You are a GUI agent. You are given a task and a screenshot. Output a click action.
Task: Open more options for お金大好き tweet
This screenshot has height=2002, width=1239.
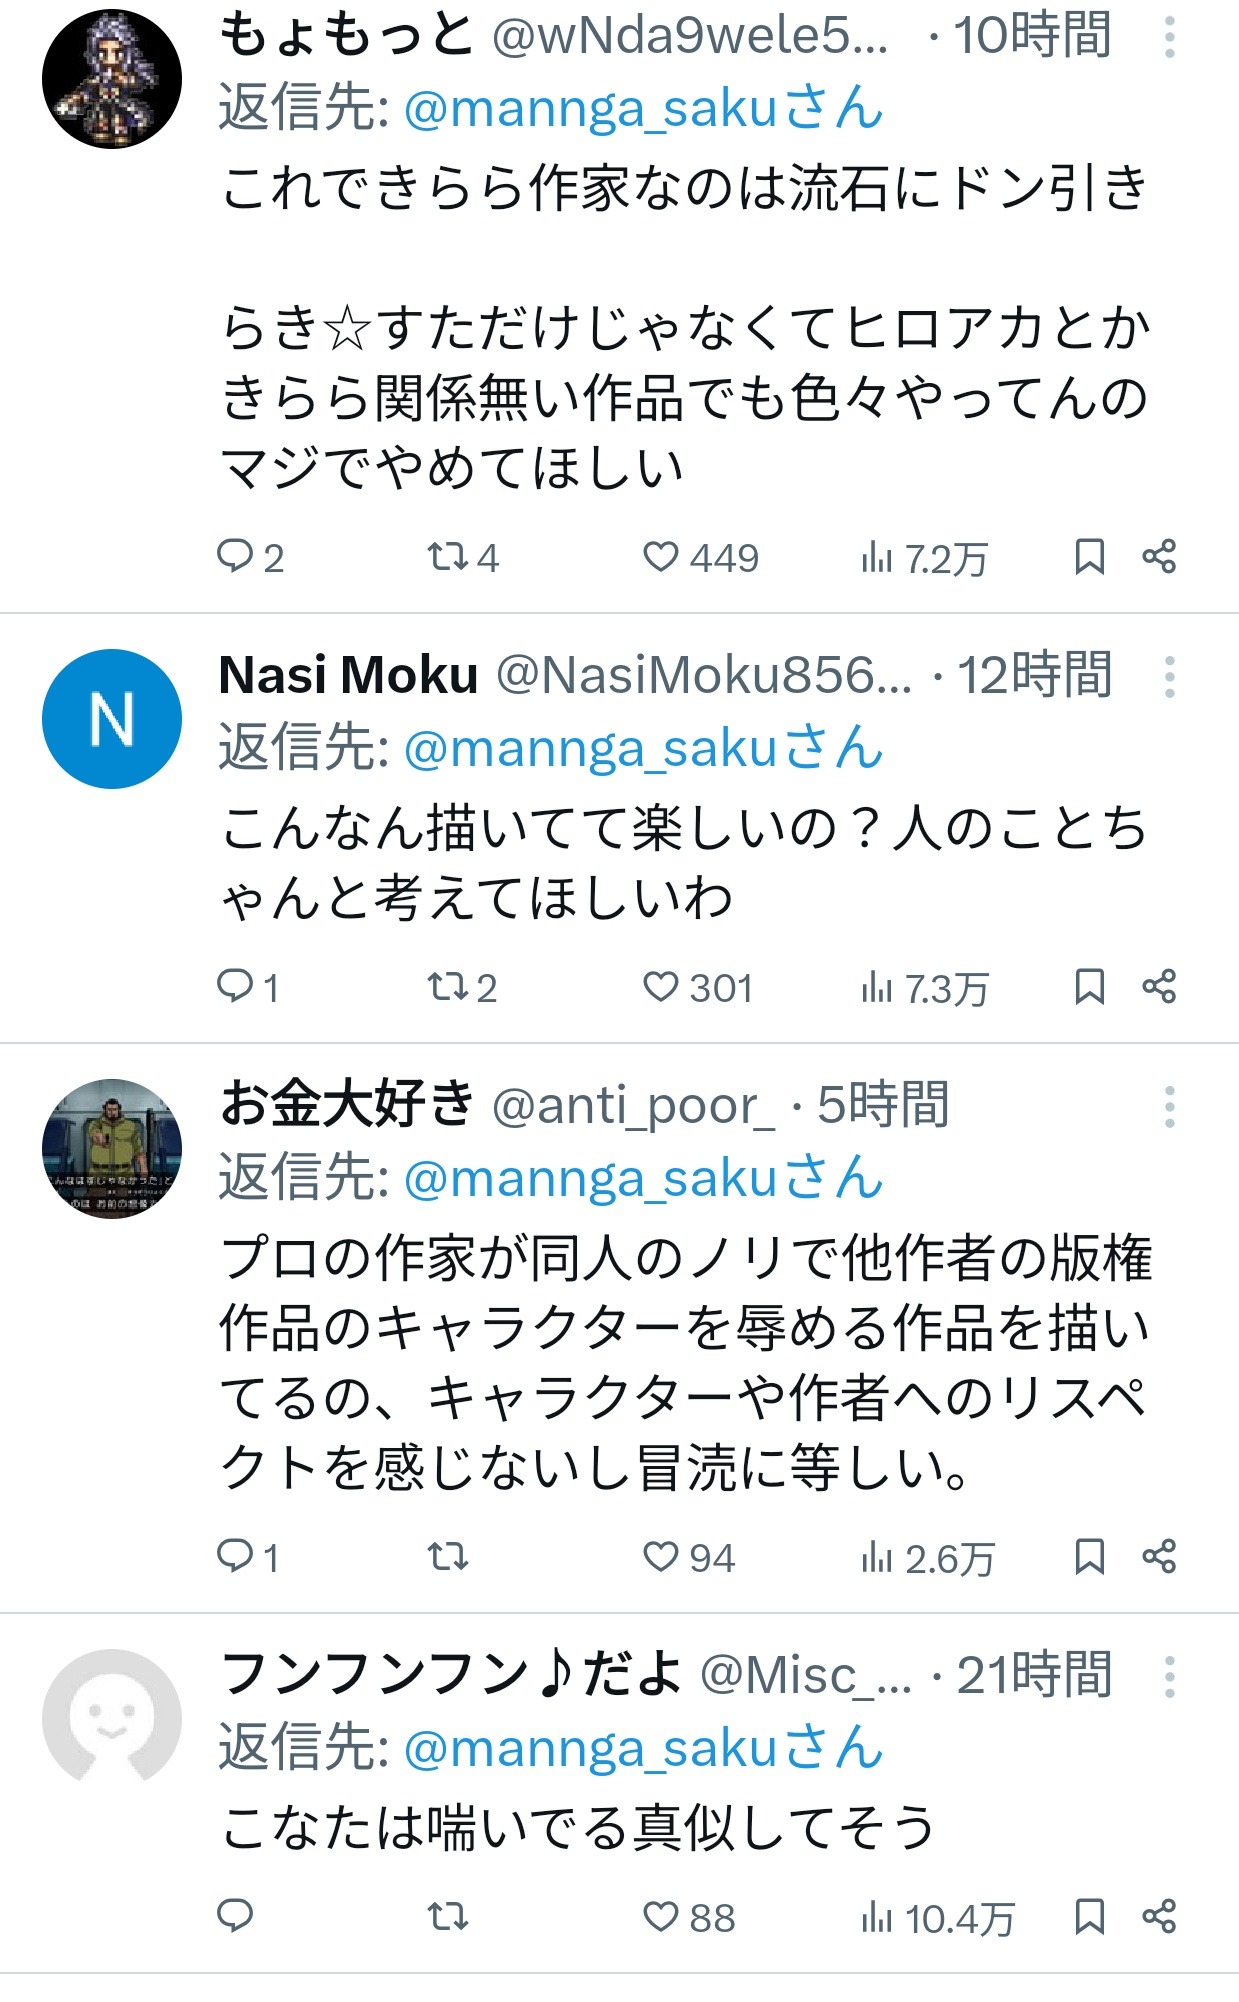click(x=1169, y=1107)
